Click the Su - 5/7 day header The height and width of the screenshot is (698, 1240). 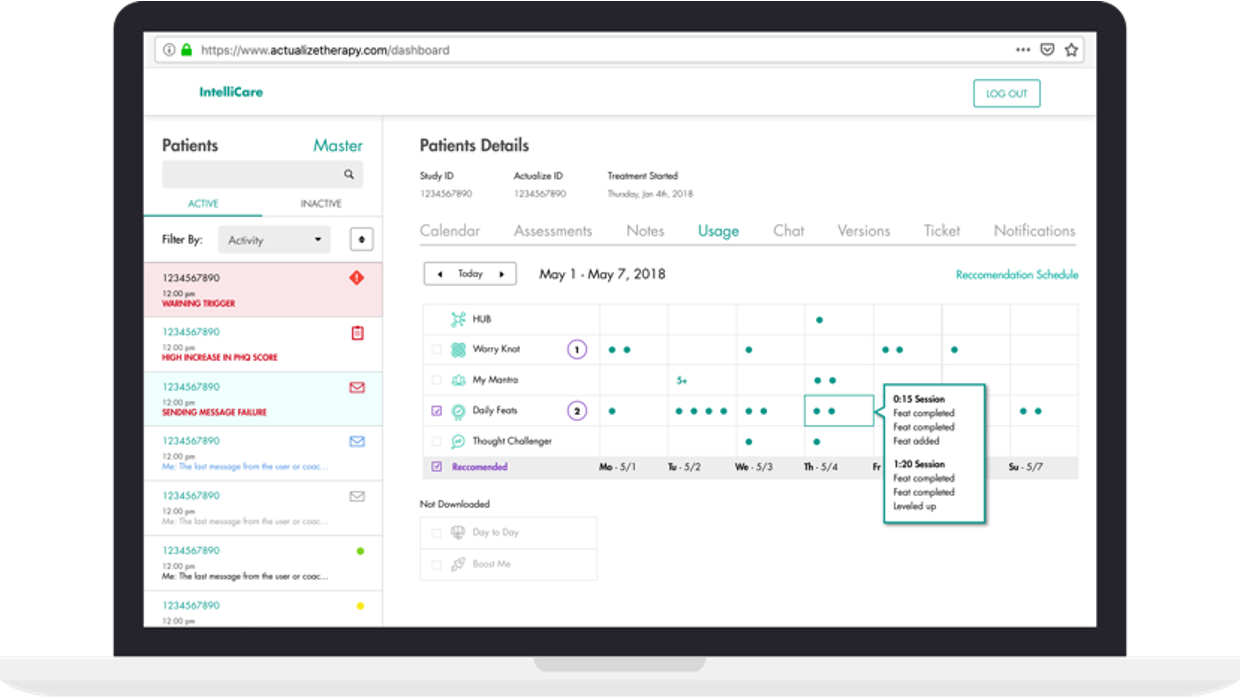click(x=1027, y=467)
